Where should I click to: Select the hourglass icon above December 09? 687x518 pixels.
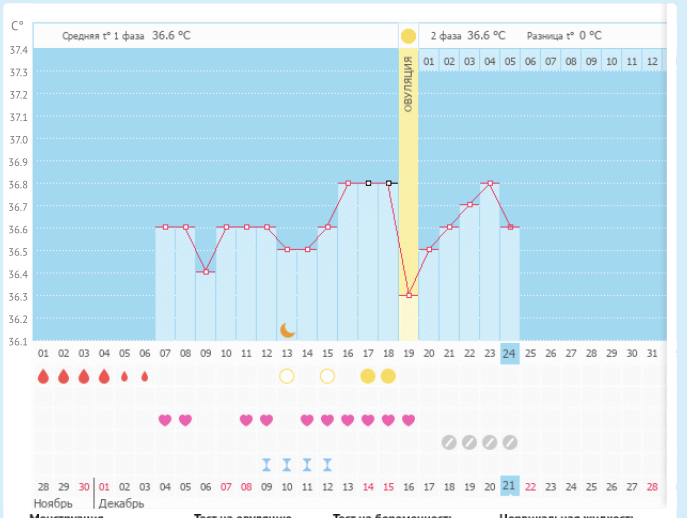point(267,464)
